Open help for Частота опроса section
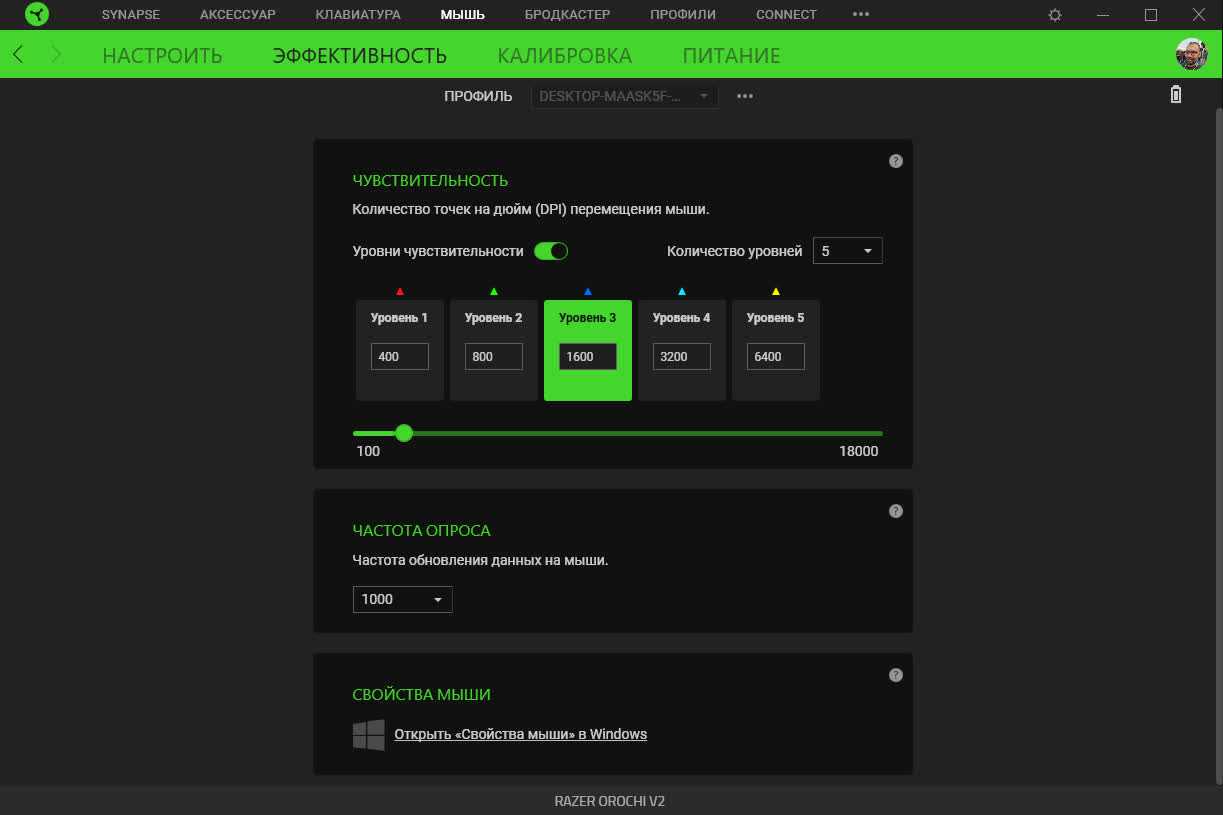 tap(896, 511)
